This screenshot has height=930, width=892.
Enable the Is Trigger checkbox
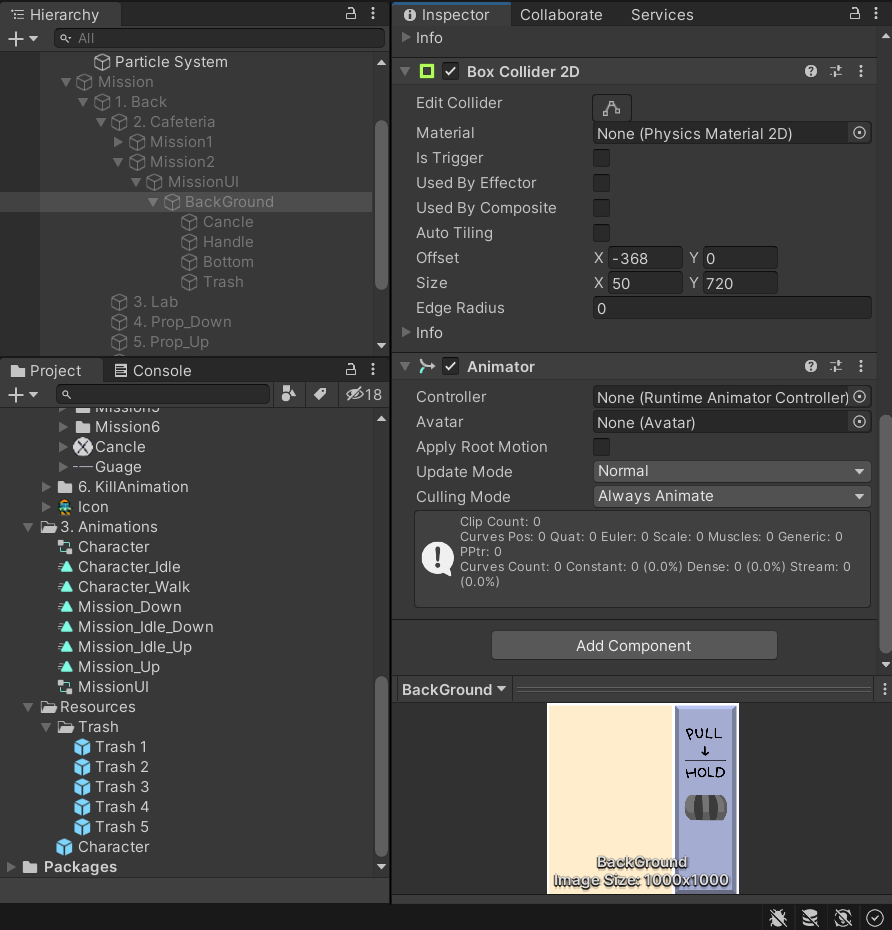(601, 158)
